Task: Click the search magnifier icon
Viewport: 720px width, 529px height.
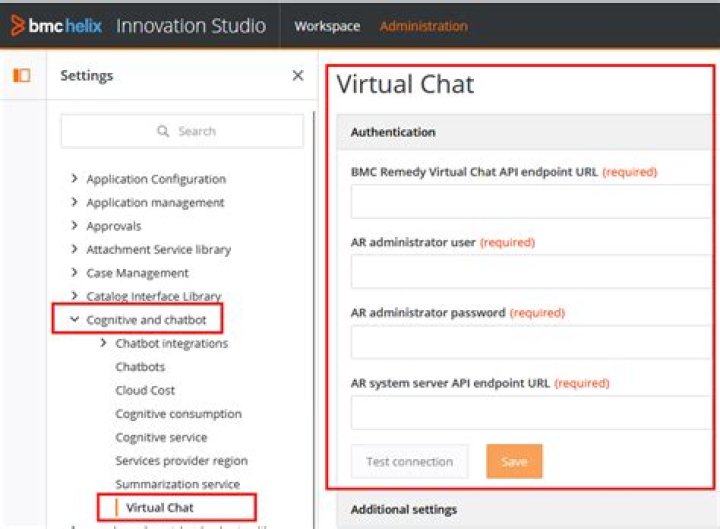Action: (x=163, y=131)
